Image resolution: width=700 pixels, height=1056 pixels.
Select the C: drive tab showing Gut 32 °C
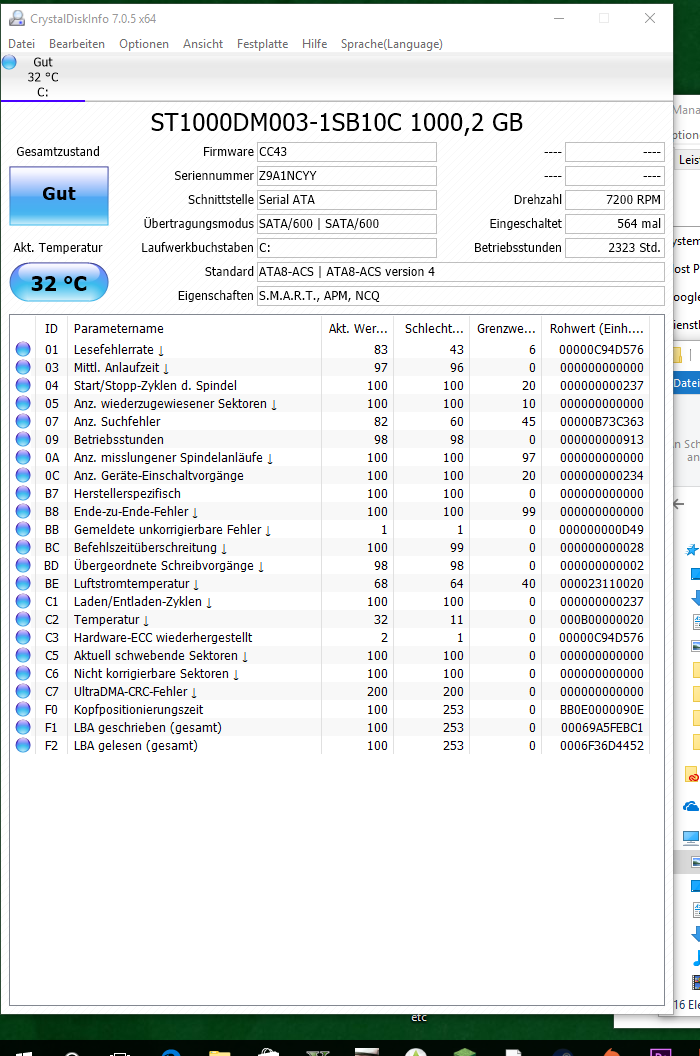[43, 77]
